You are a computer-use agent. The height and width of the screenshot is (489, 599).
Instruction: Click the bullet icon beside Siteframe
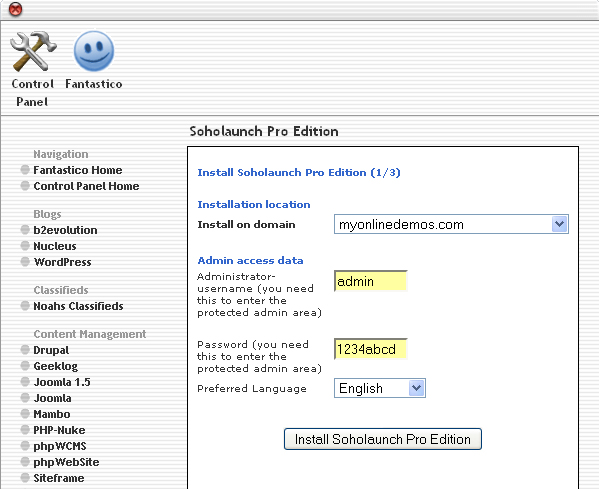pos(25,478)
